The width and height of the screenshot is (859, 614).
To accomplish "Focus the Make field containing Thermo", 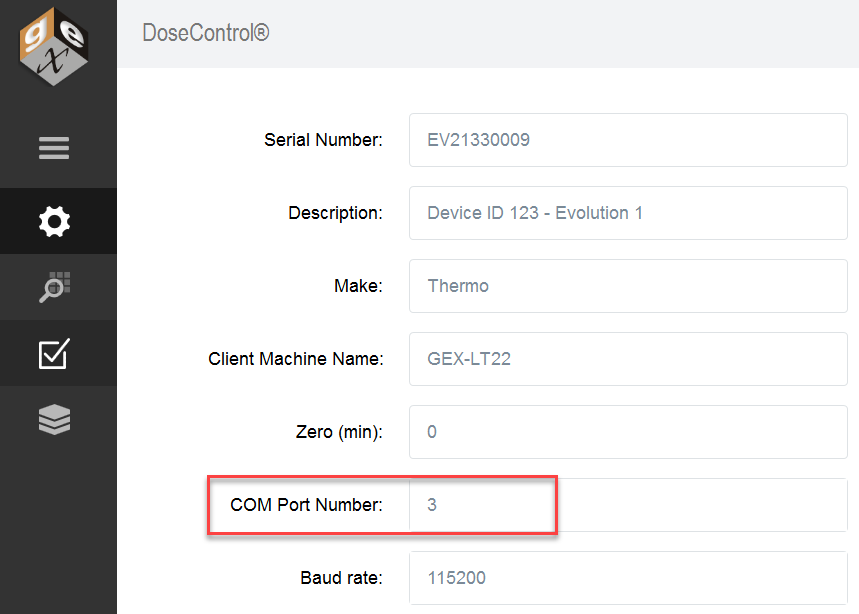I will pos(628,286).
